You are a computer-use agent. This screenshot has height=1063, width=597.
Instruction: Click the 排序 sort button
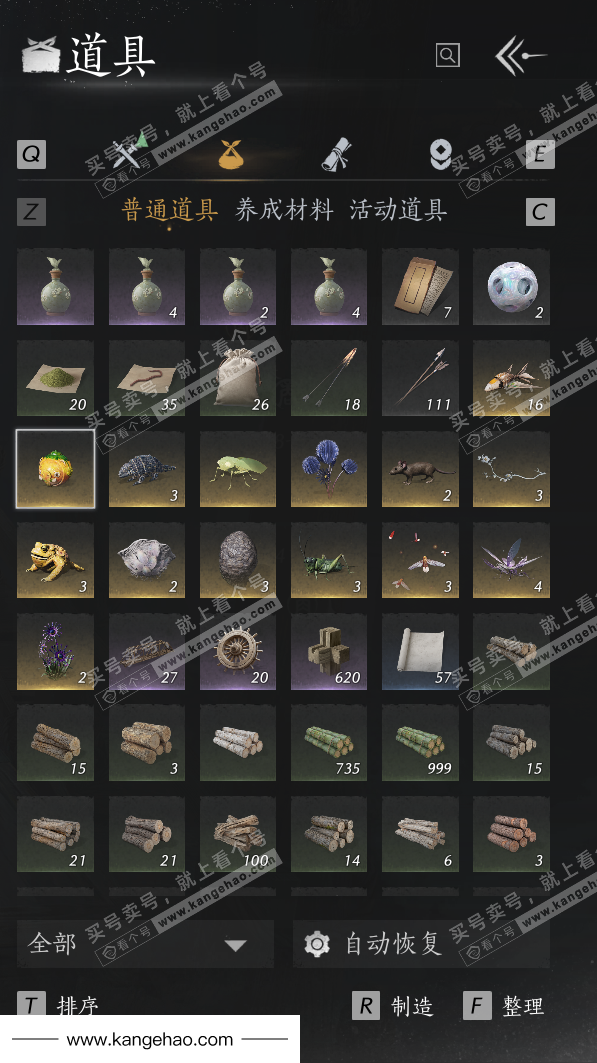pos(58,1005)
